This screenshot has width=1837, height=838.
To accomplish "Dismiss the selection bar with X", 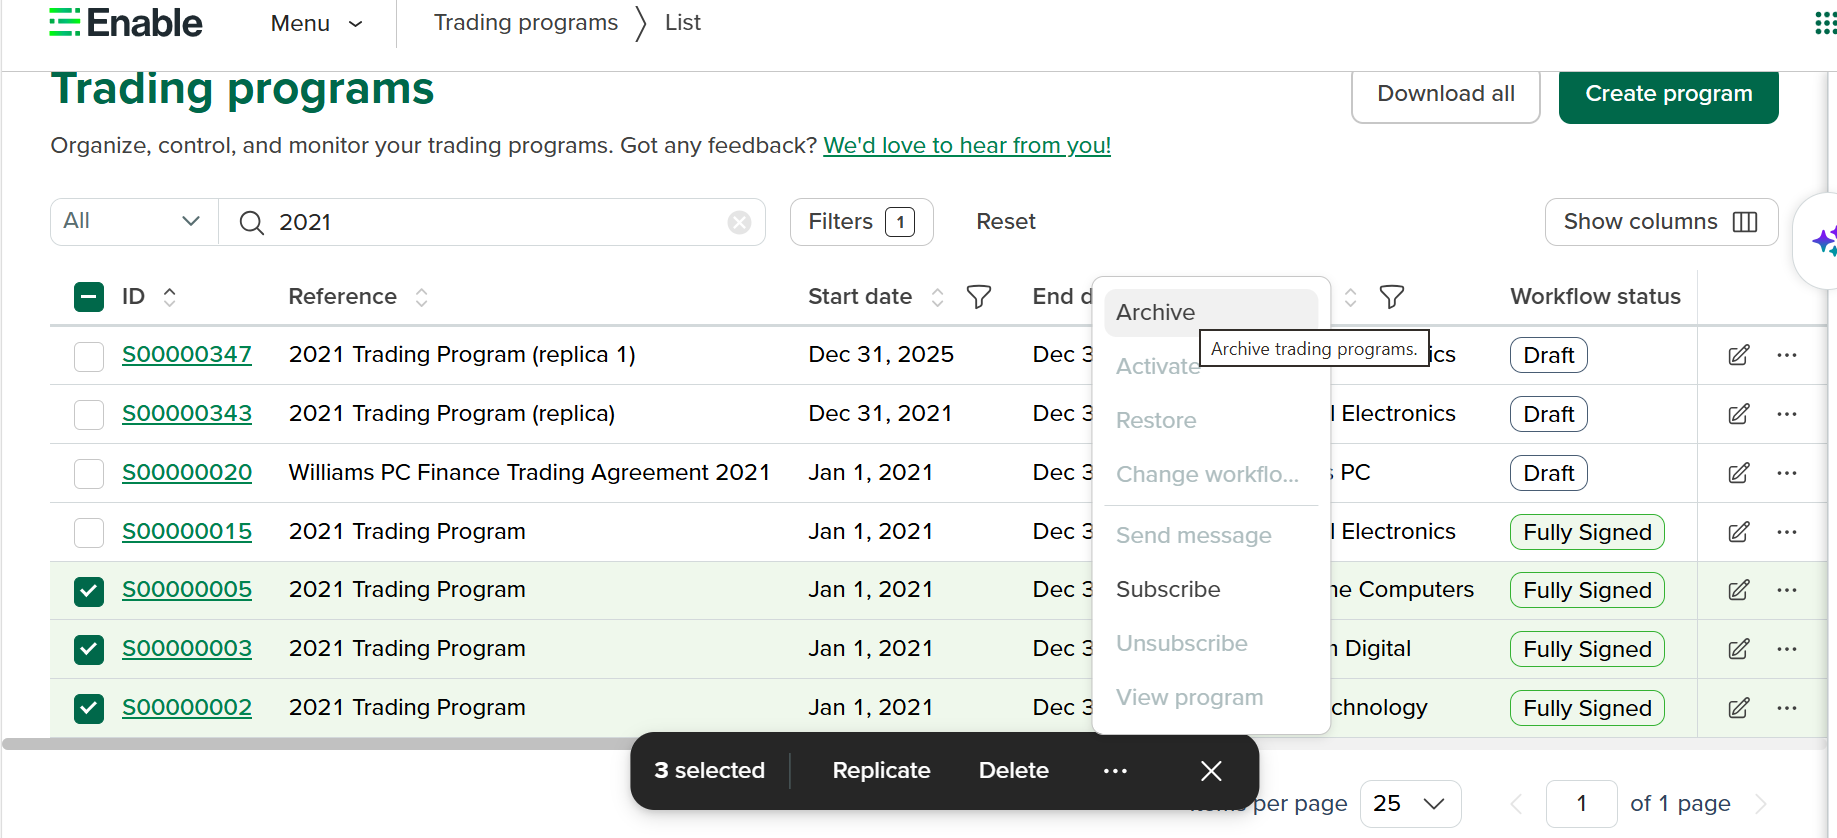I will (1211, 771).
